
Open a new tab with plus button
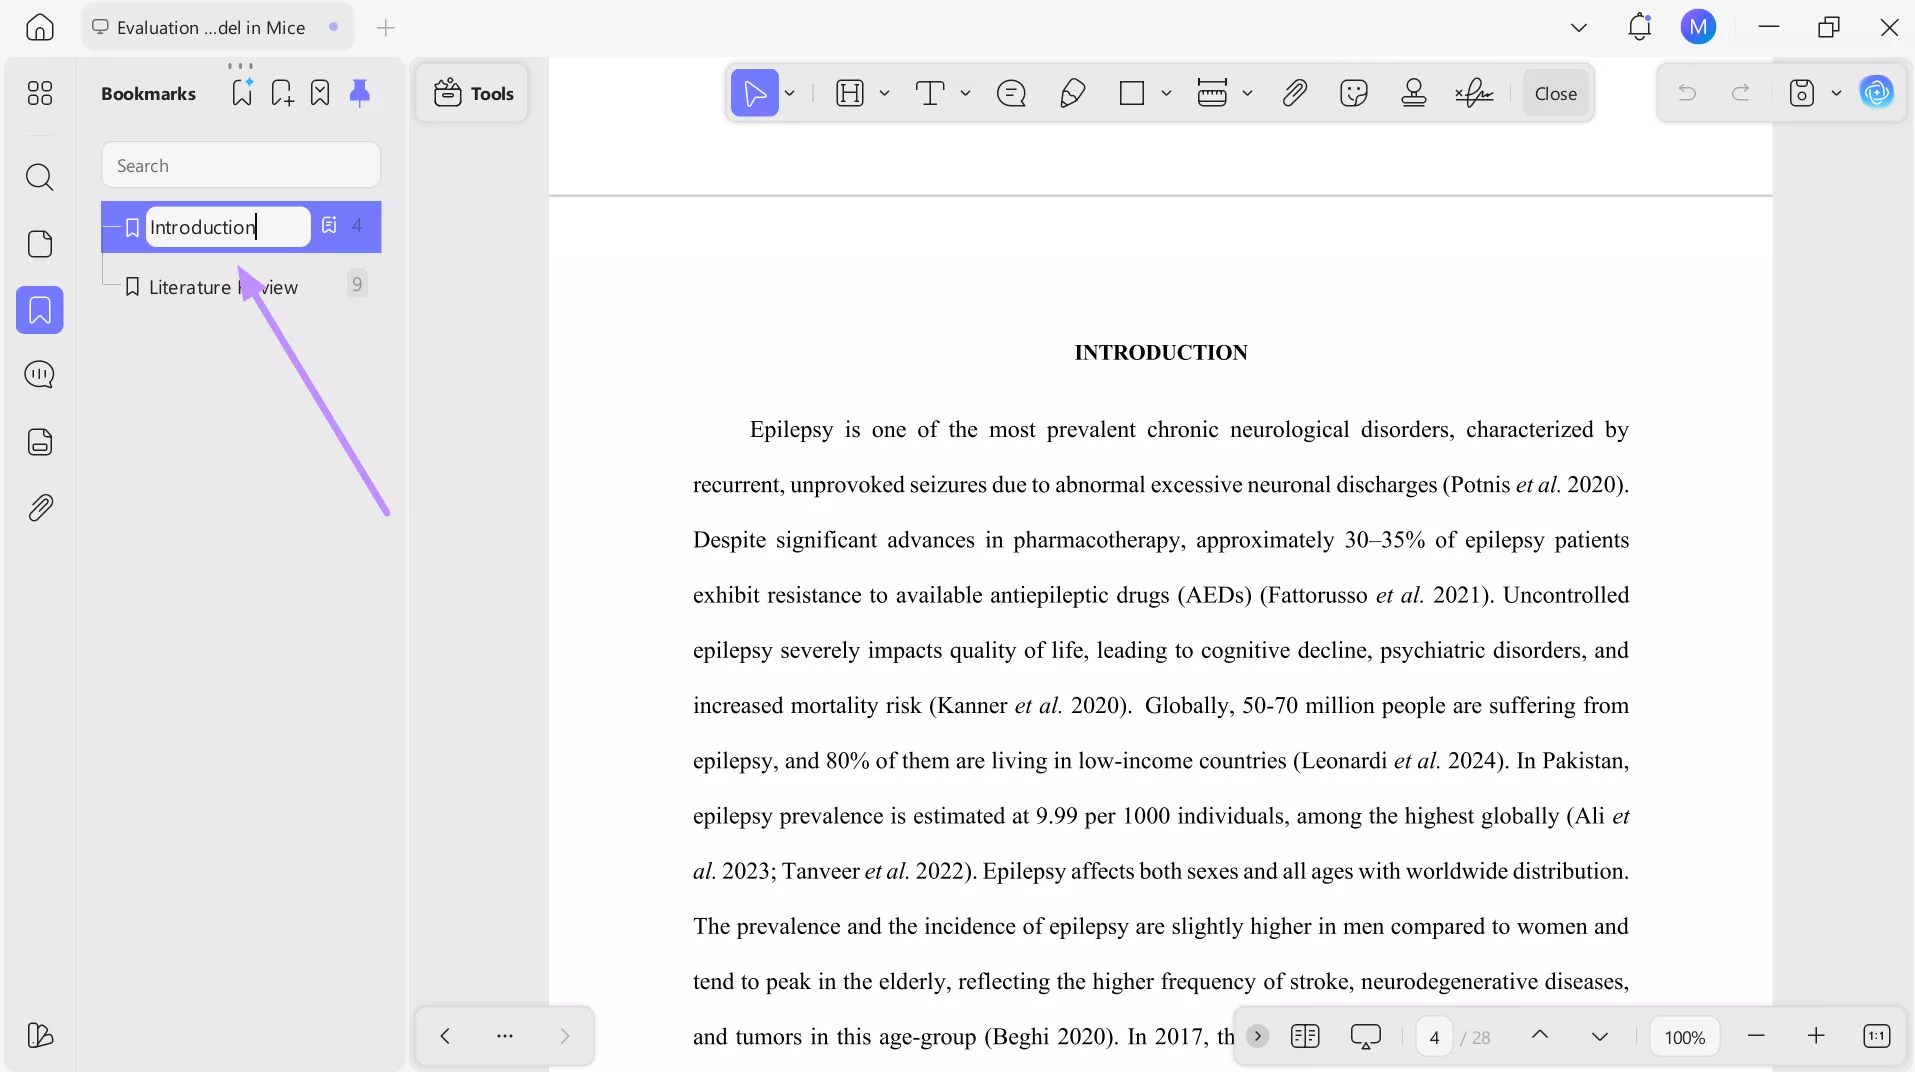[x=386, y=27]
